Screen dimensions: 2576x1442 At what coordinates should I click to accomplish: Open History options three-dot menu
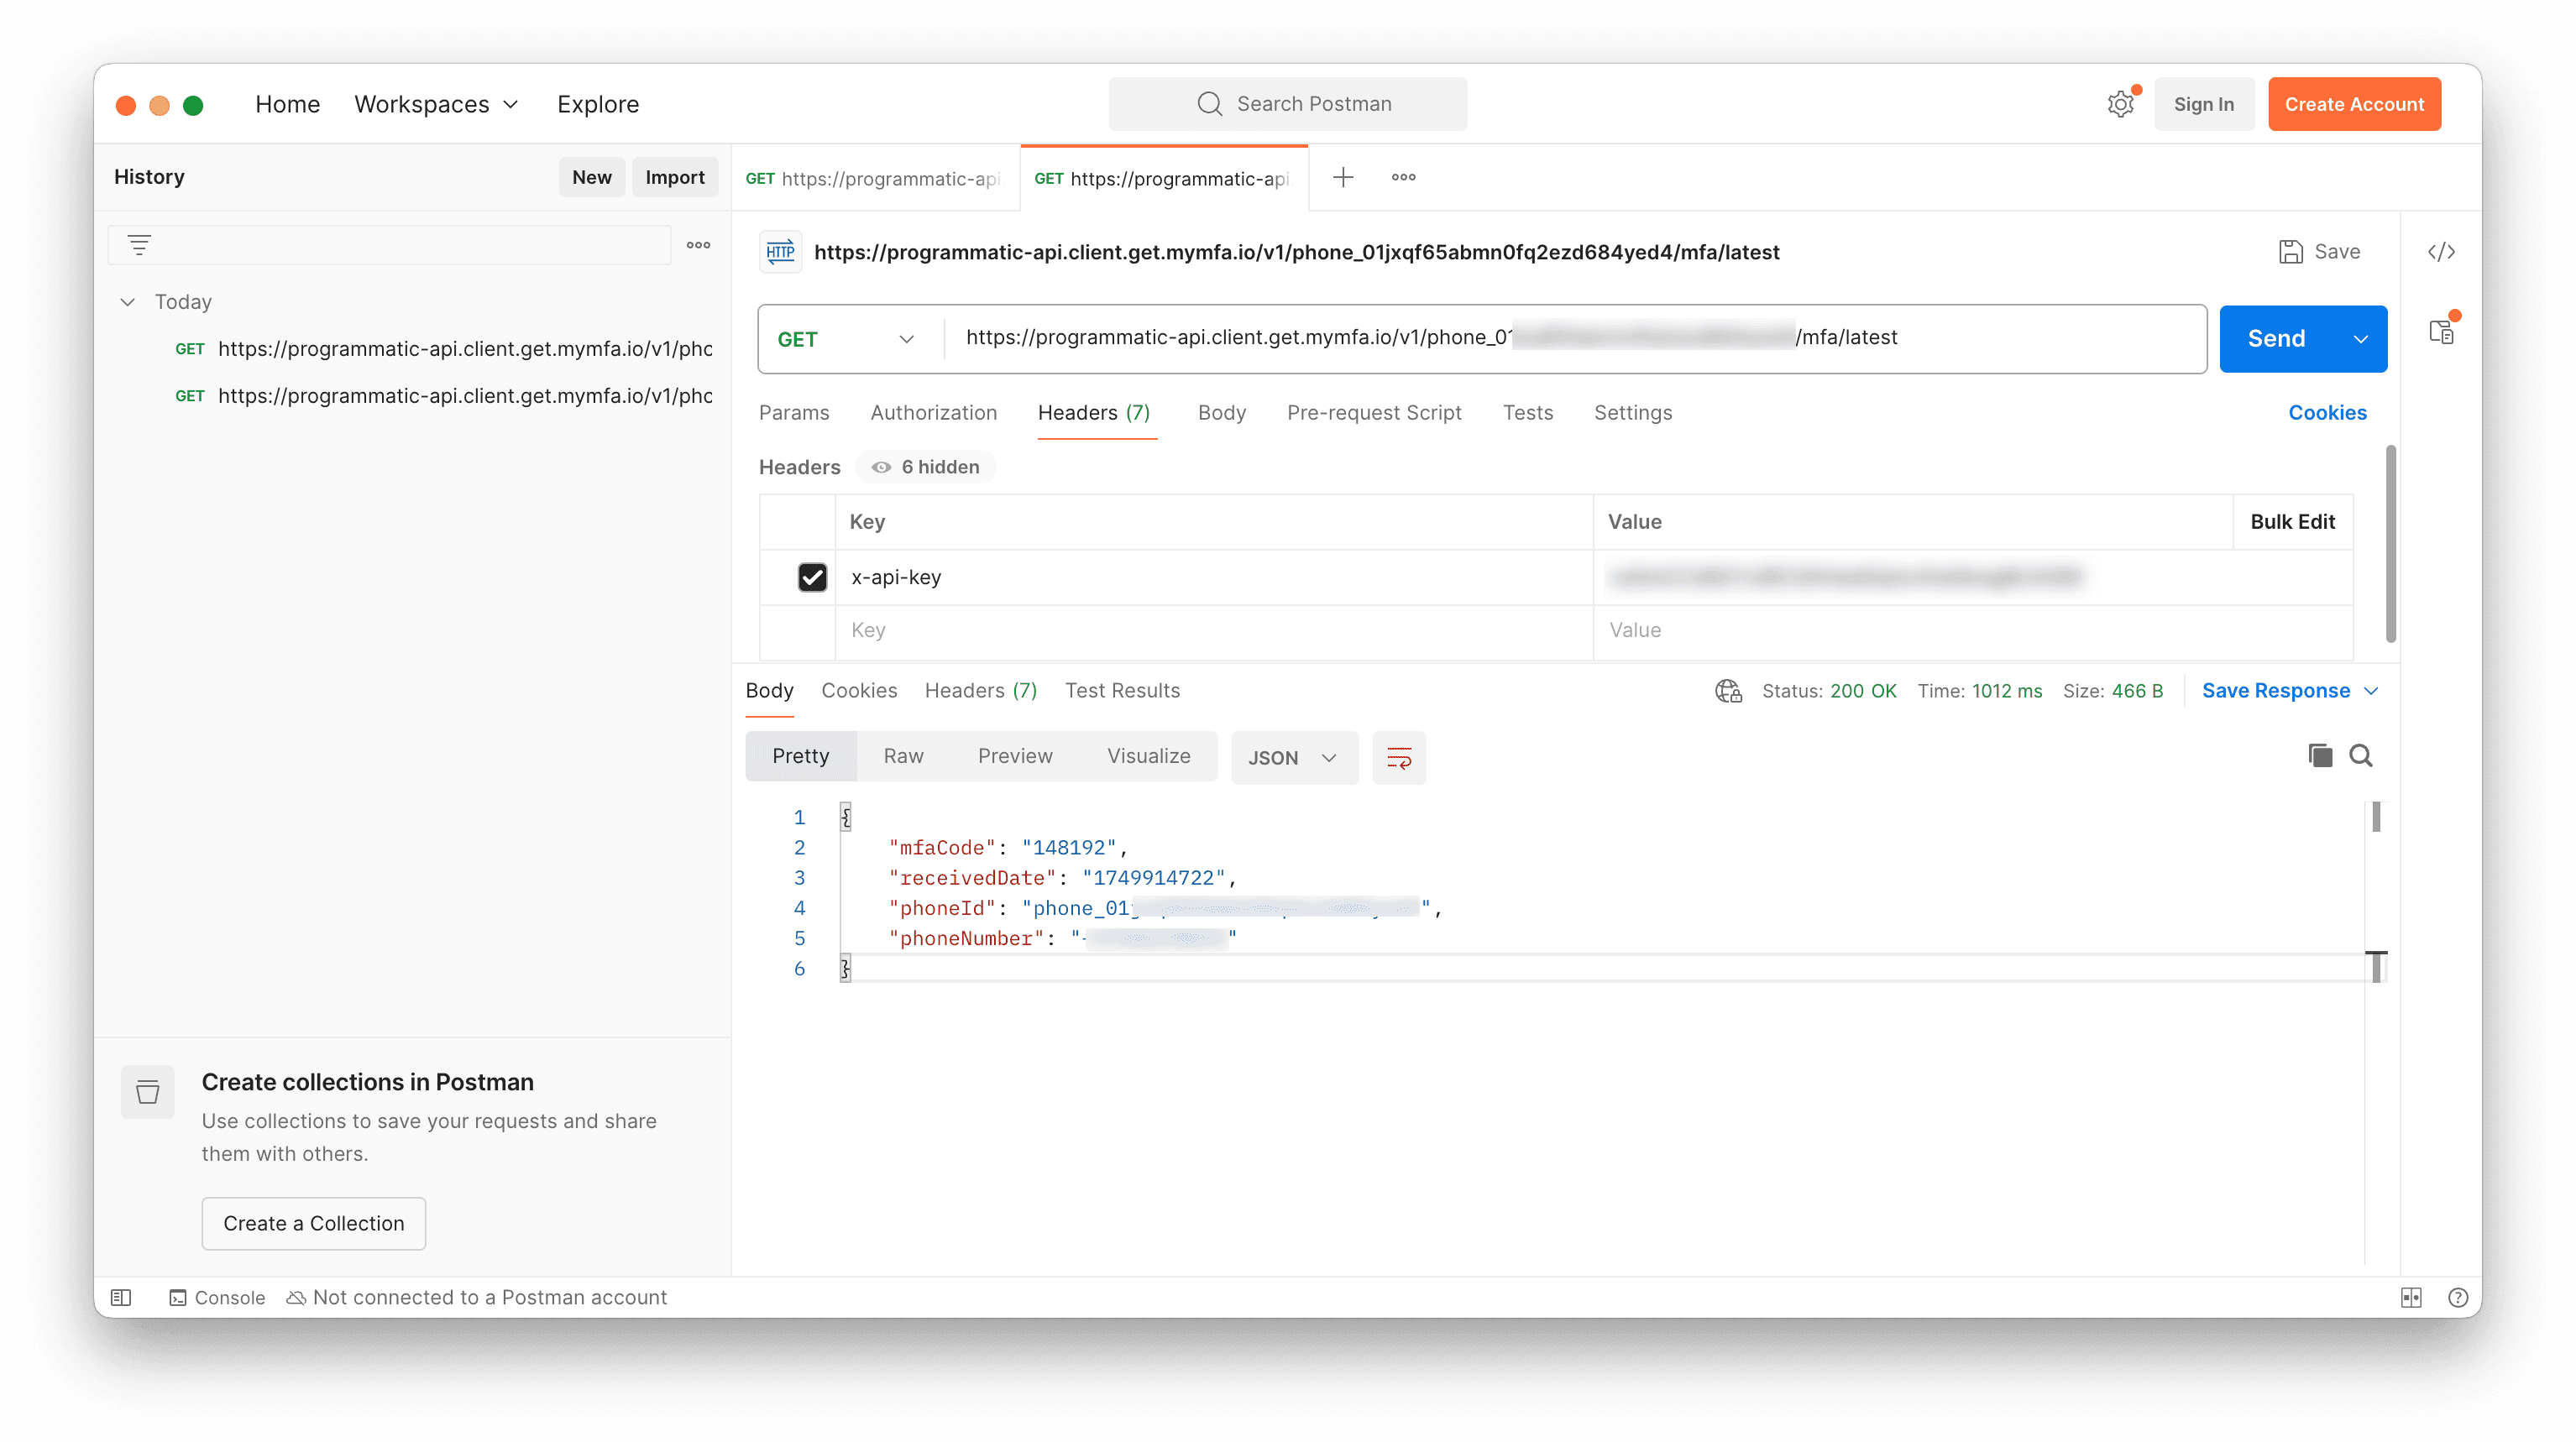coord(698,245)
